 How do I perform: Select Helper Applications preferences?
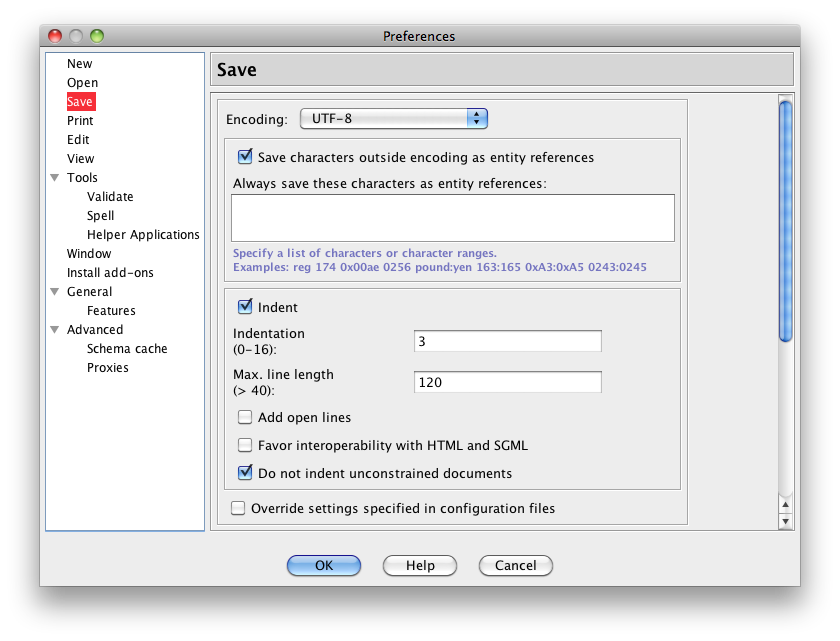click(x=143, y=235)
